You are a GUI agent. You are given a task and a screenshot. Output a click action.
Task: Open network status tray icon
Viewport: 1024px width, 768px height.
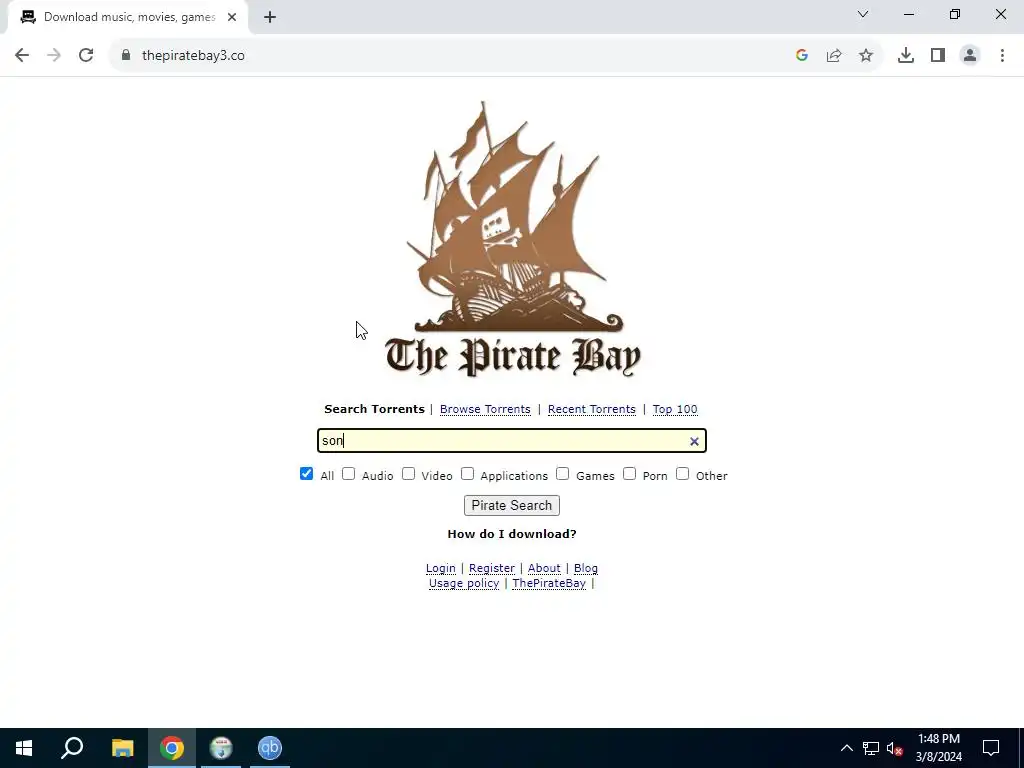click(871, 748)
